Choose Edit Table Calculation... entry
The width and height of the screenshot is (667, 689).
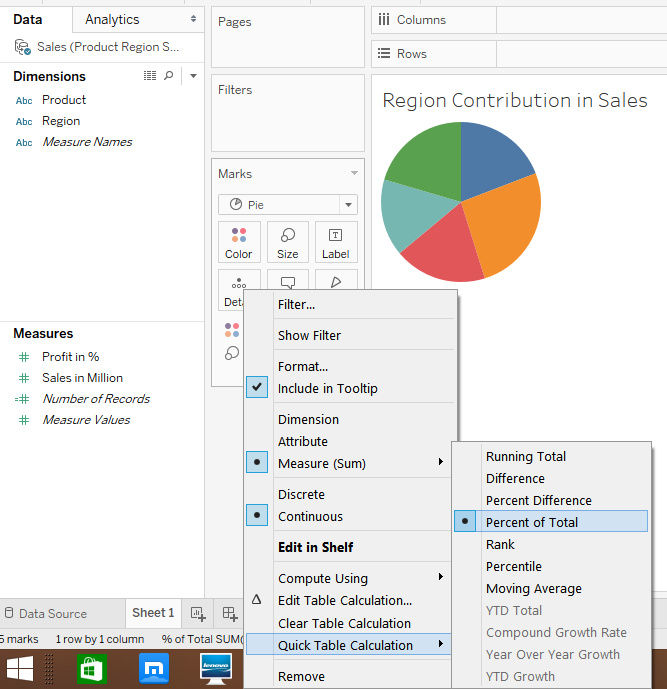[345, 601]
